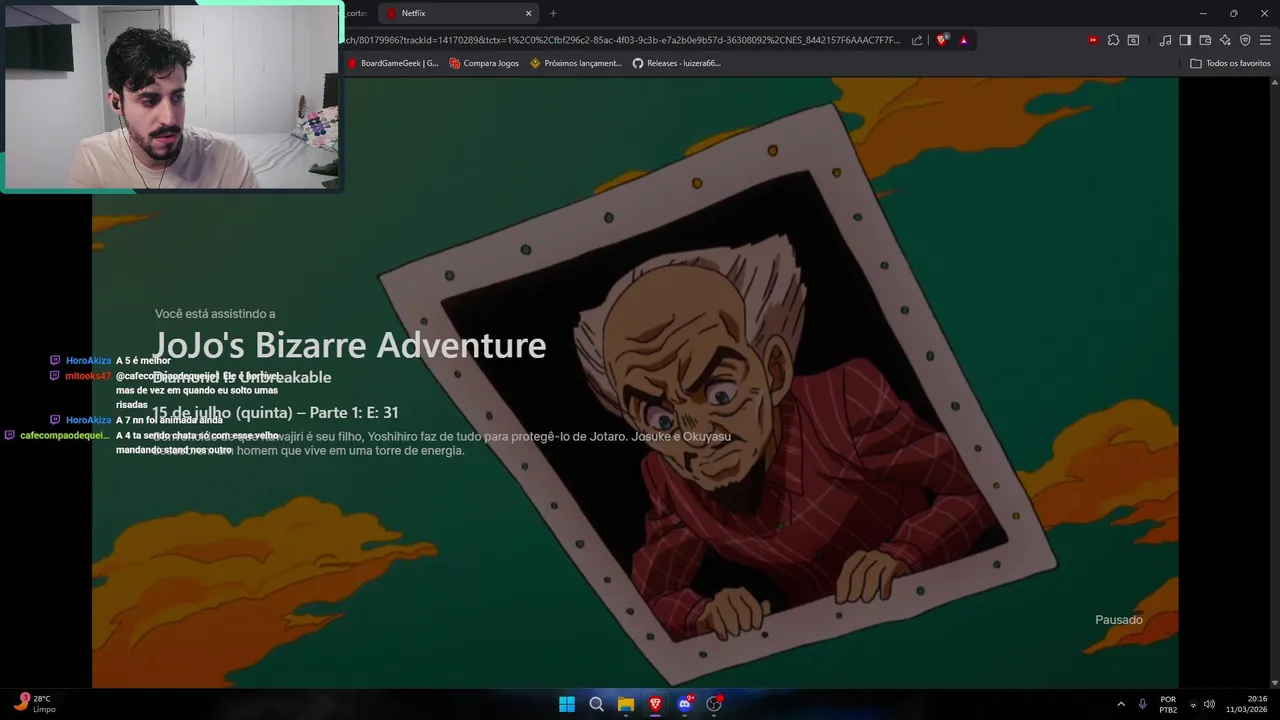This screenshot has height=720, width=1280.
Task: Click the share page icon in address bar
Action: (x=917, y=40)
